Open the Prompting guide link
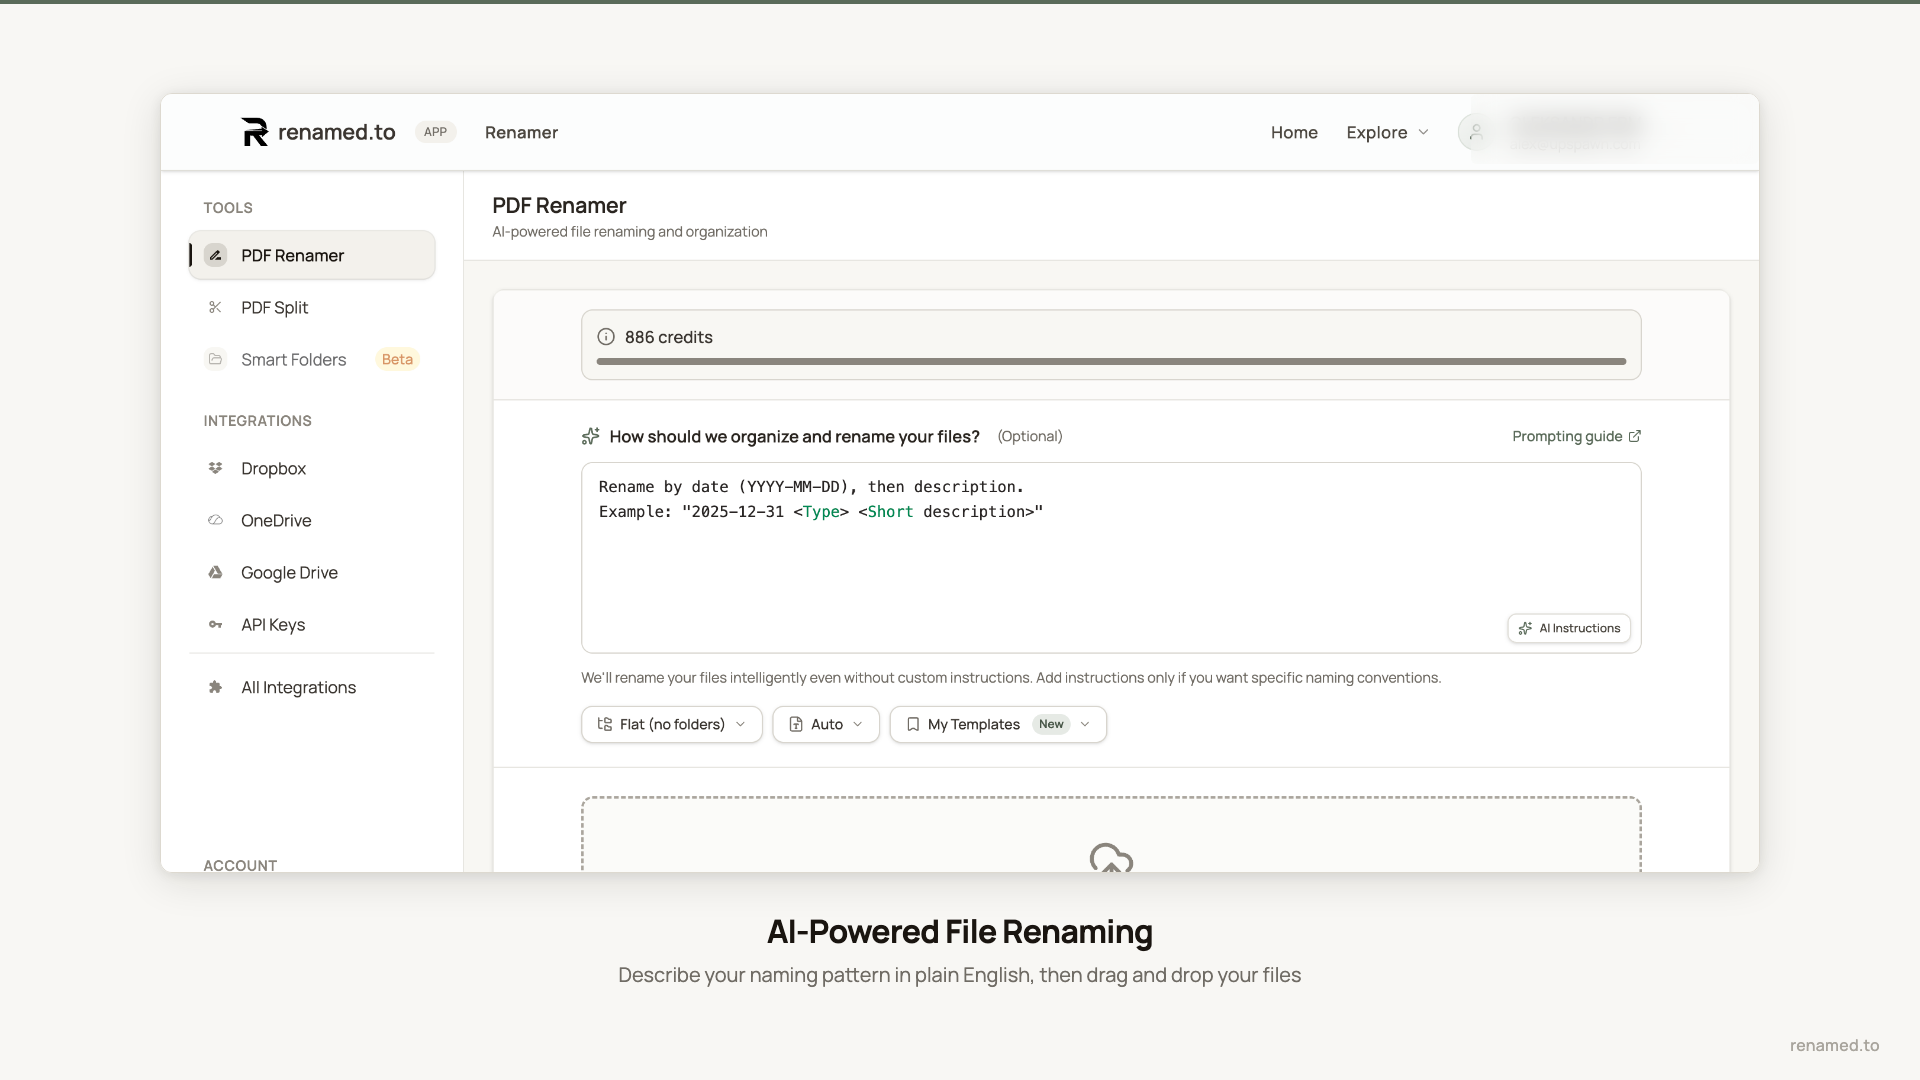 pyautogui.click(x=1575, y=436)
